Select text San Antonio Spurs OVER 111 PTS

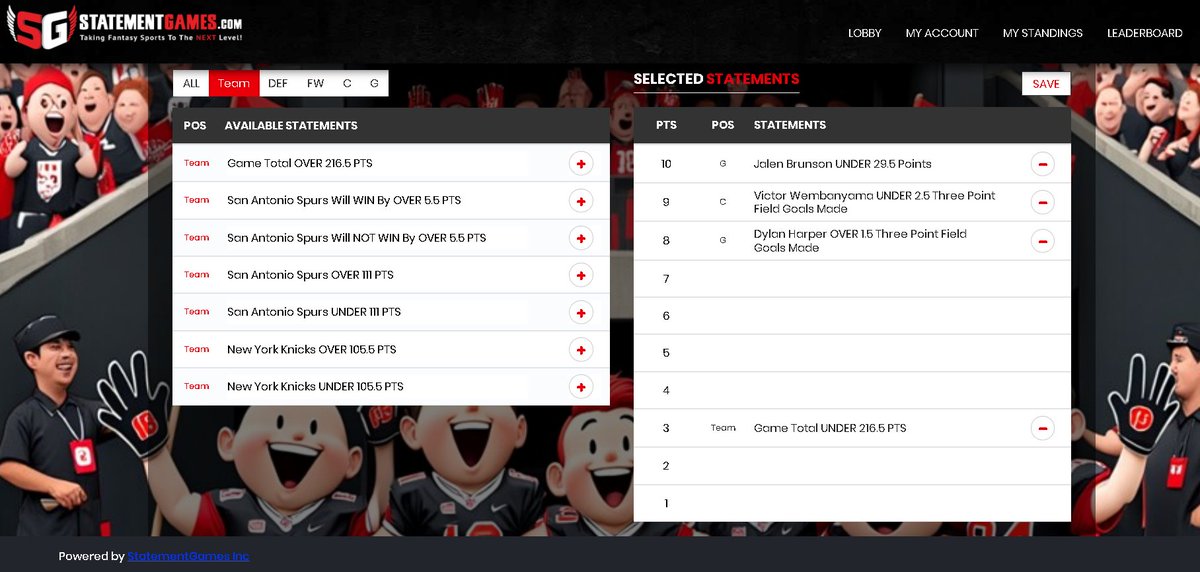click(311, 275)
